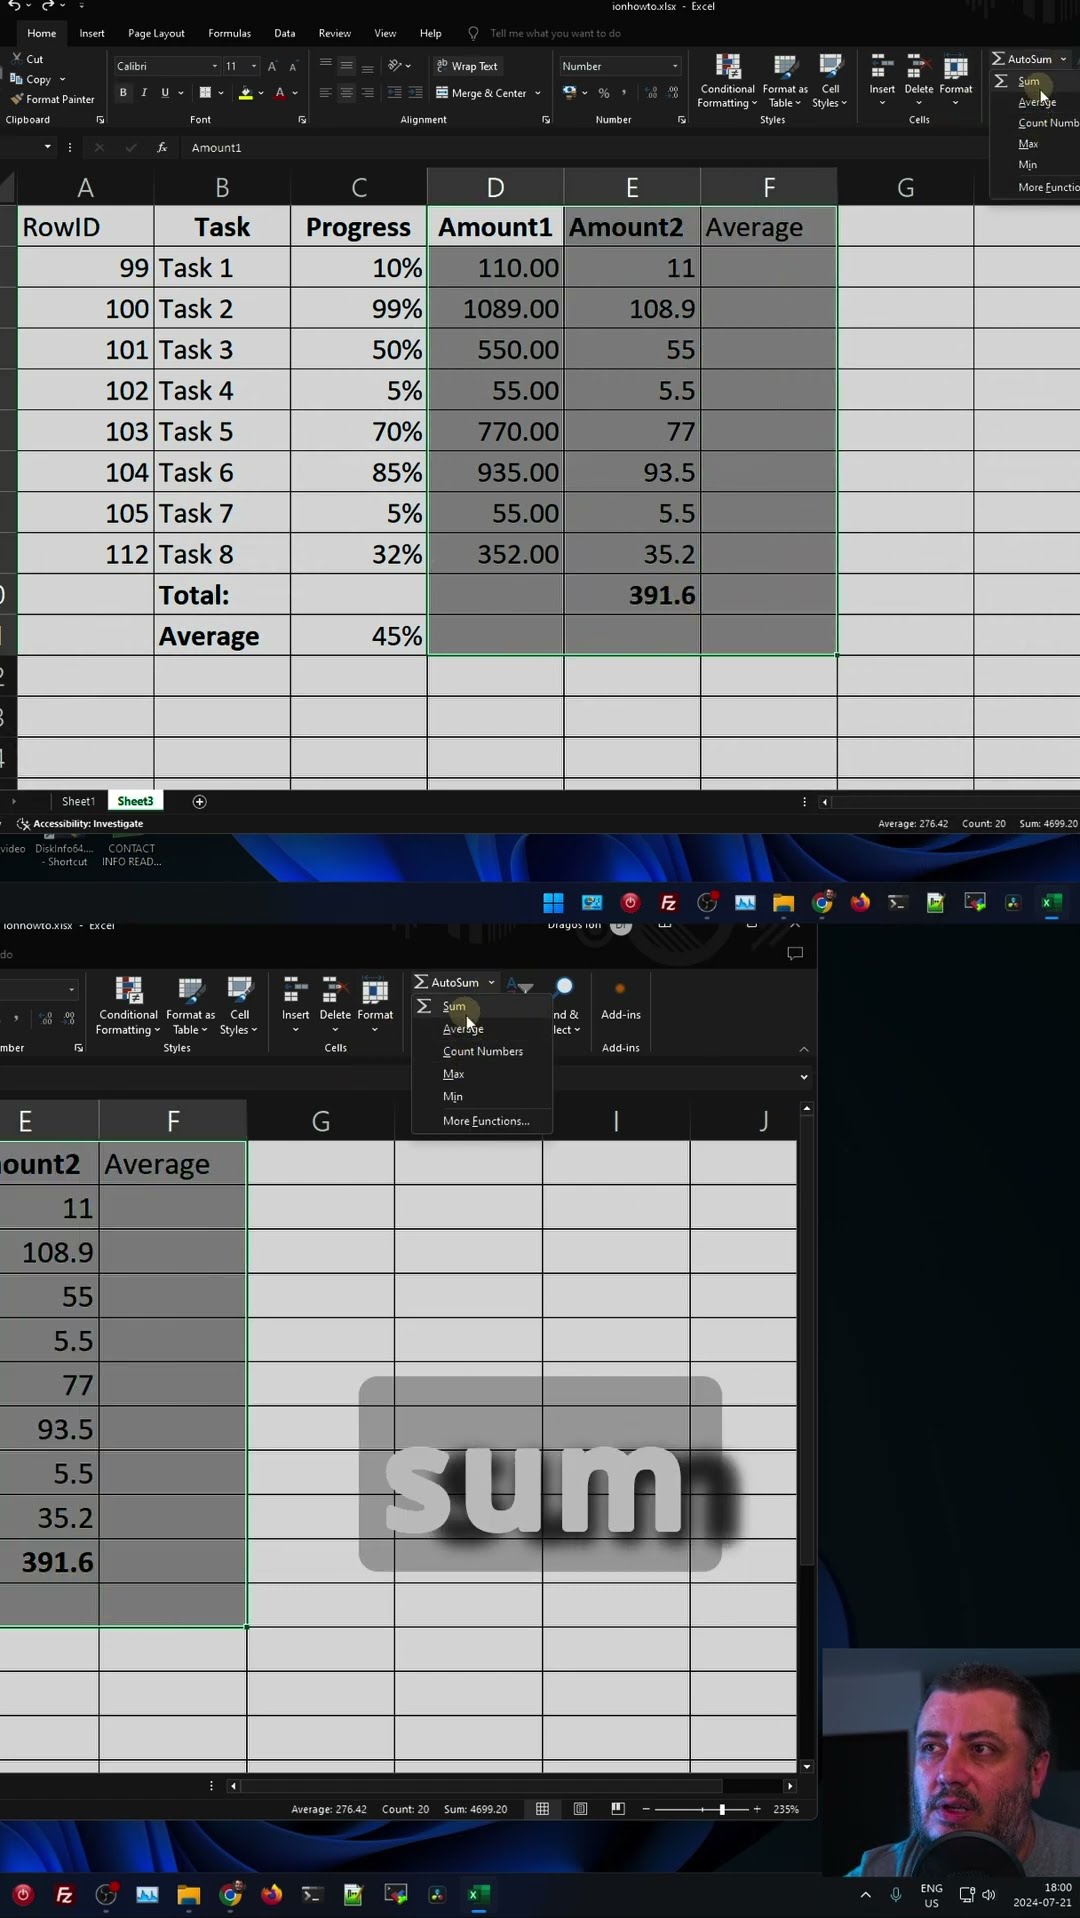1080x1918 pixels.
Task: Open Firefox from the bottom taskbar
Action: click(271, 1894)
